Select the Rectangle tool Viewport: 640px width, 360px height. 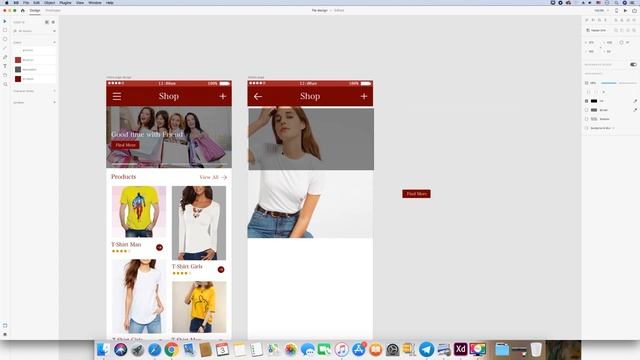tap(5, 30)
